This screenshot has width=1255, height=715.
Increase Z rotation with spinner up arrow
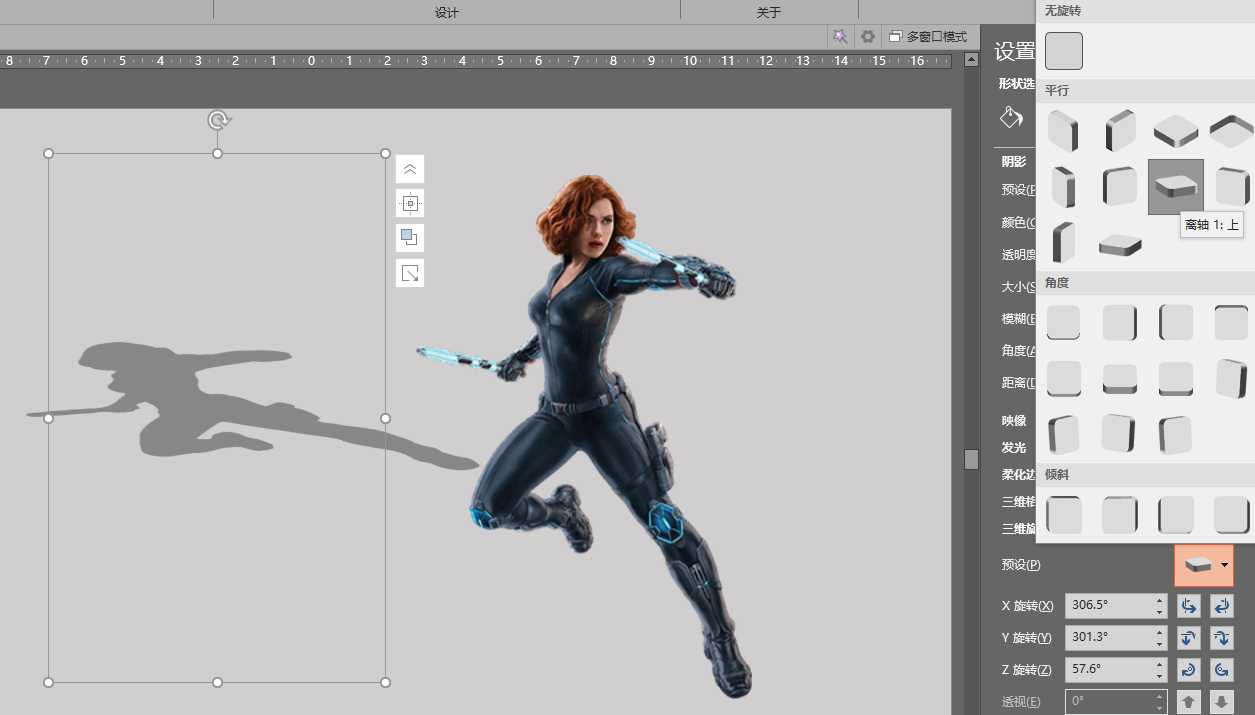coord(1159,664)
